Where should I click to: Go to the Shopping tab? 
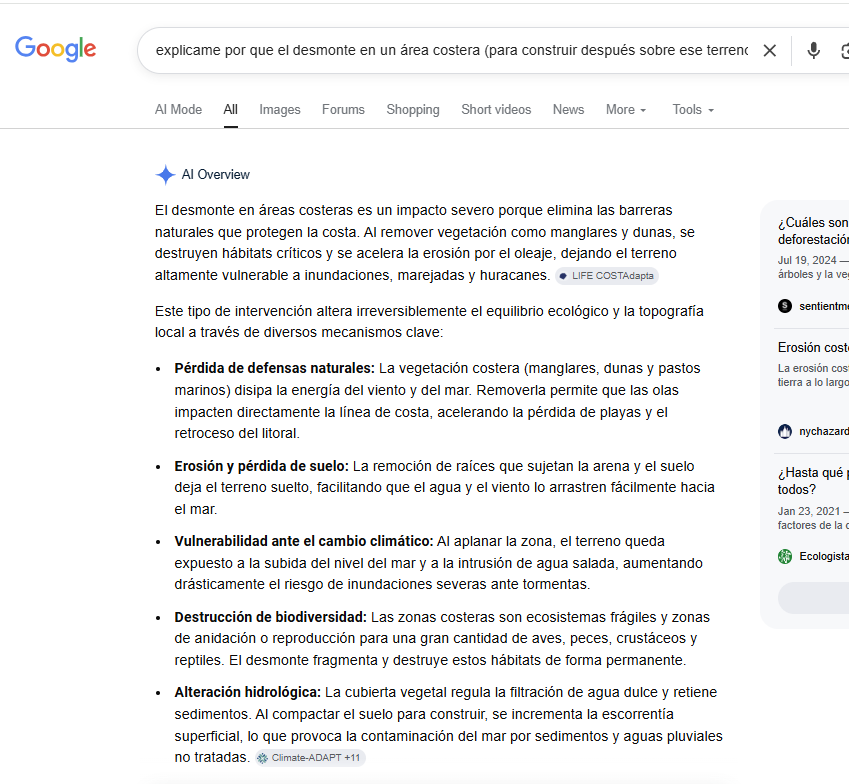point(413,109)
